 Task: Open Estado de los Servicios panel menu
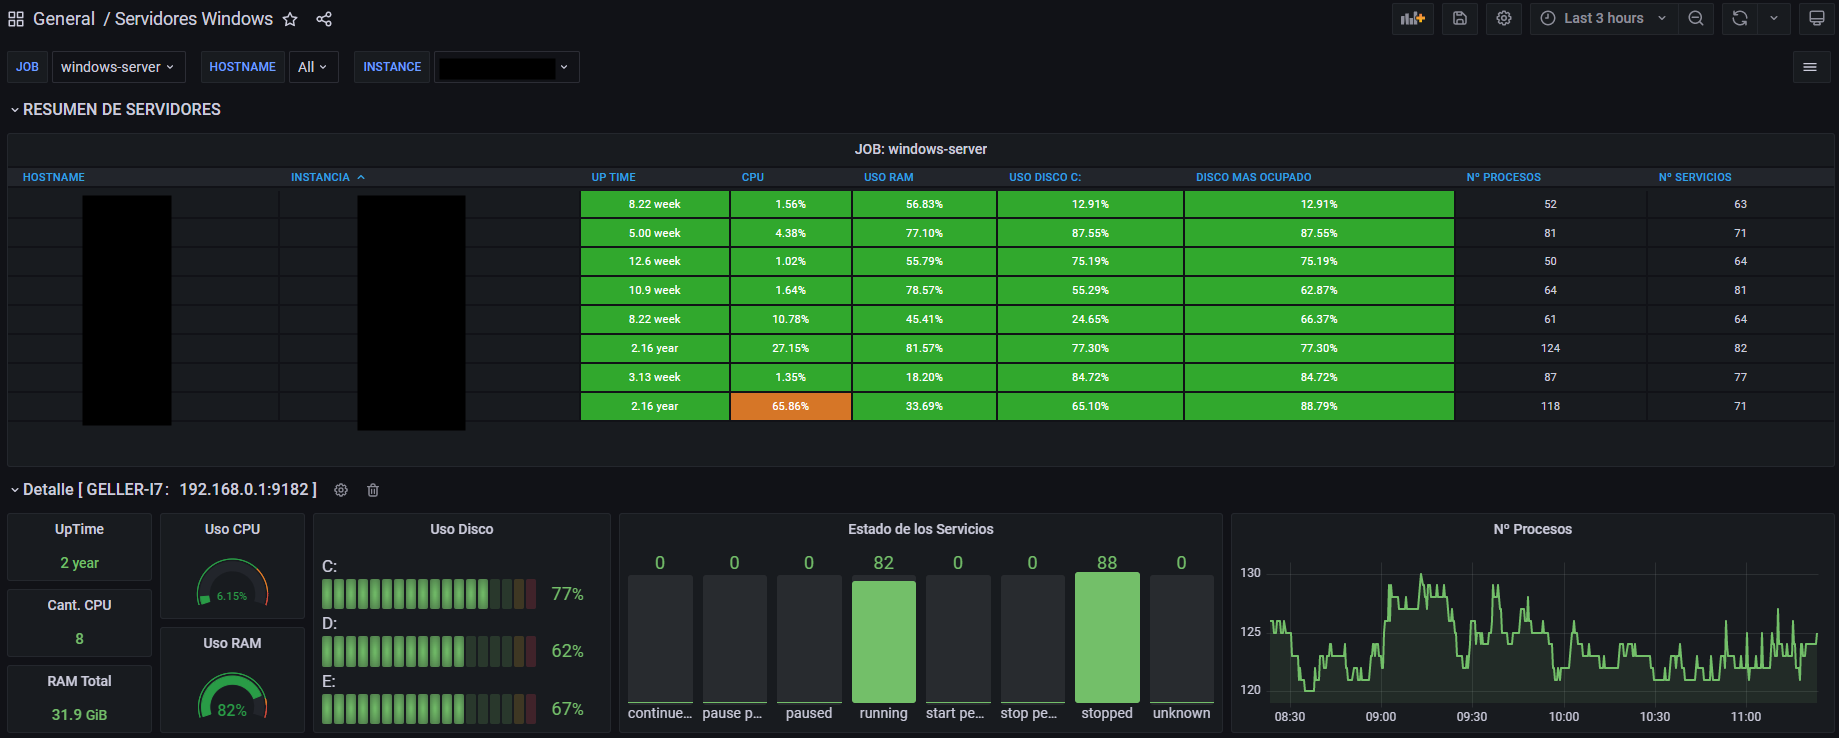point(921,529)
